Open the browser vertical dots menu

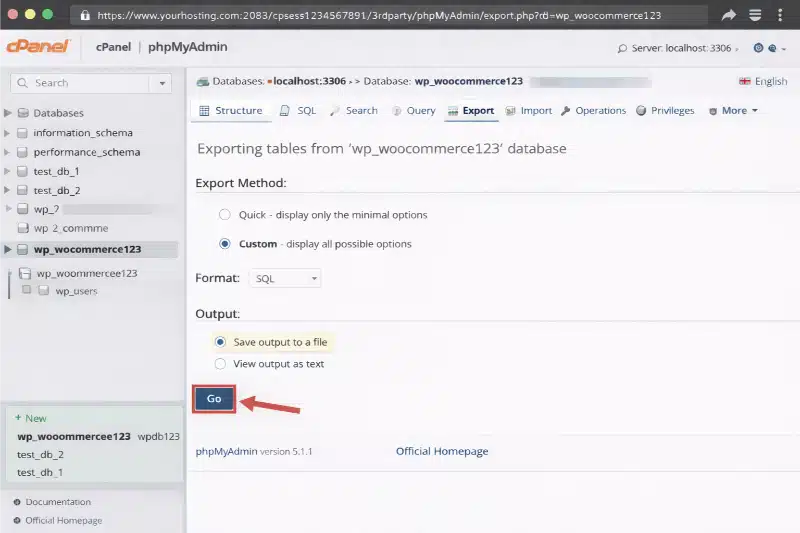click(x=780, y=15)
